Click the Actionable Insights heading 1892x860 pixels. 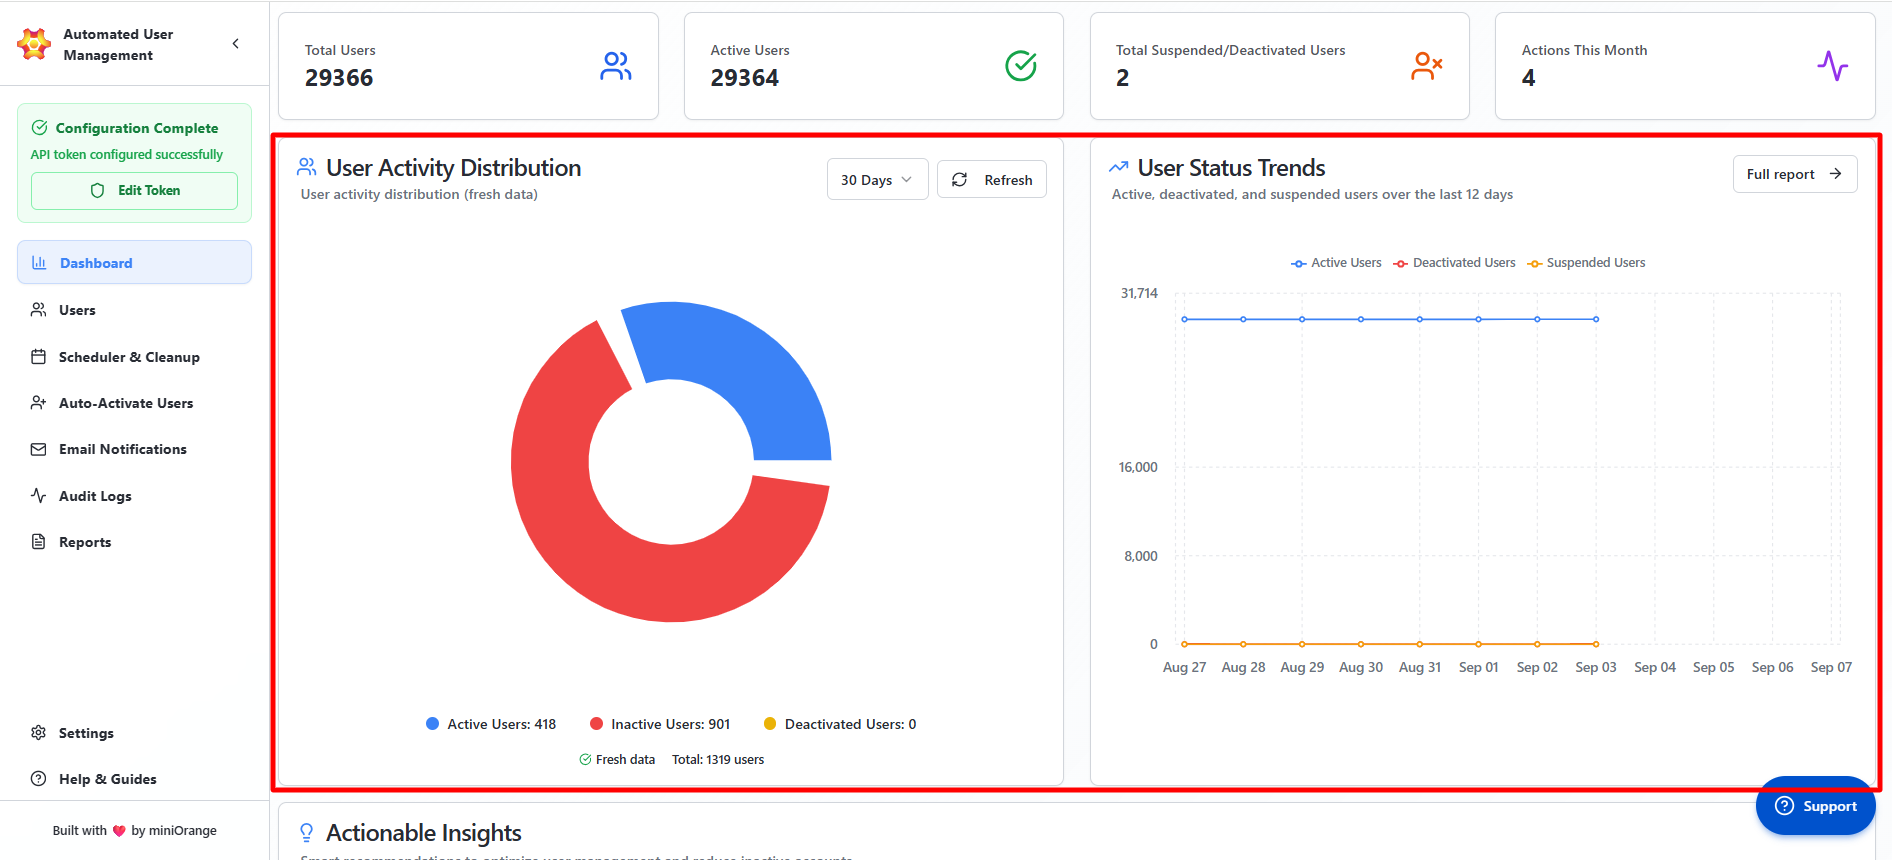(424, 833)
